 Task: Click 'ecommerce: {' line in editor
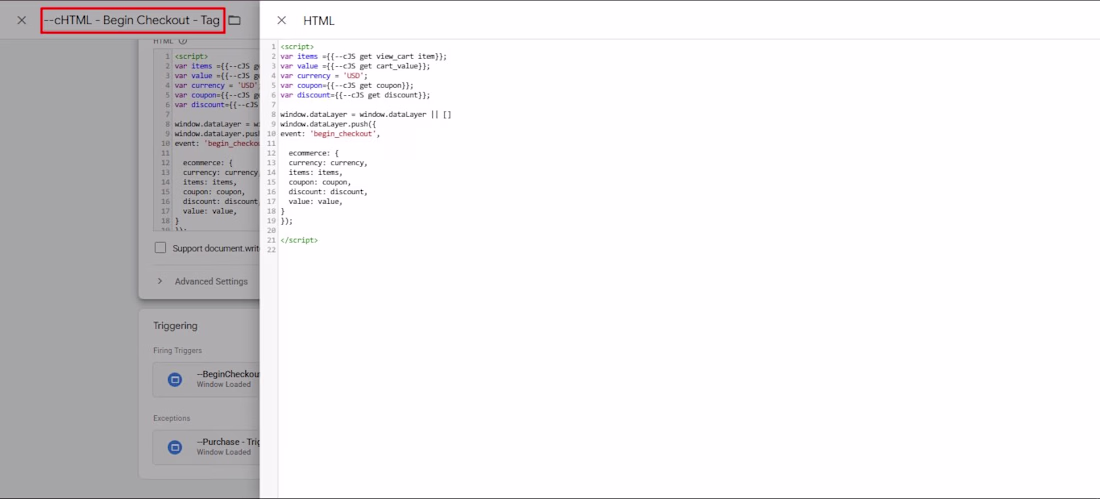(x=314, y=153)
